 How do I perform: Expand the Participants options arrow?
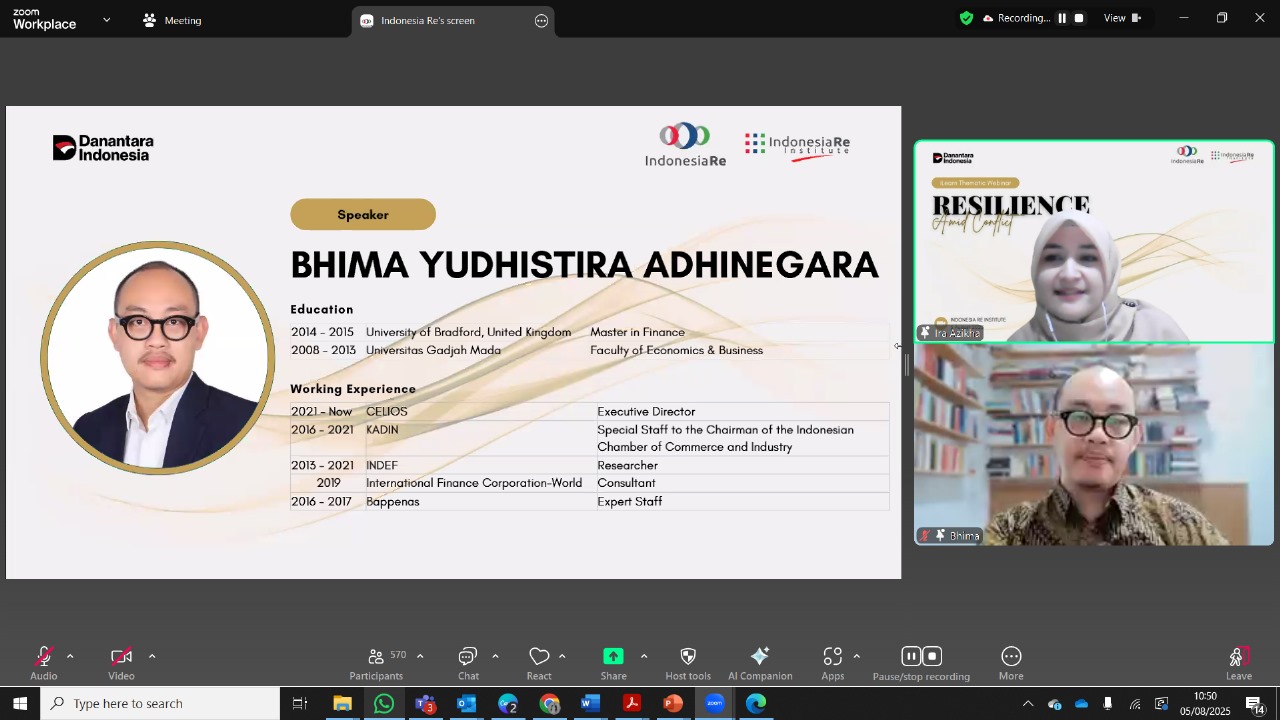point(420,657)
